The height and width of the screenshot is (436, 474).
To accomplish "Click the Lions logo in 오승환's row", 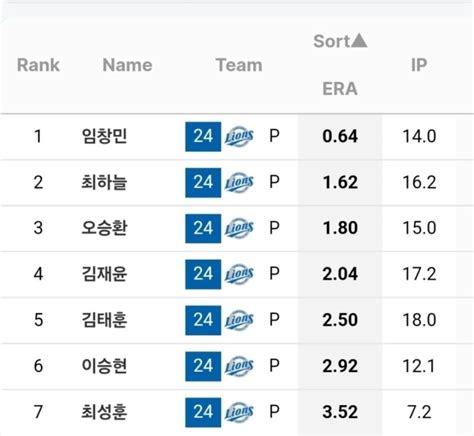I will (x=239, y=228).
